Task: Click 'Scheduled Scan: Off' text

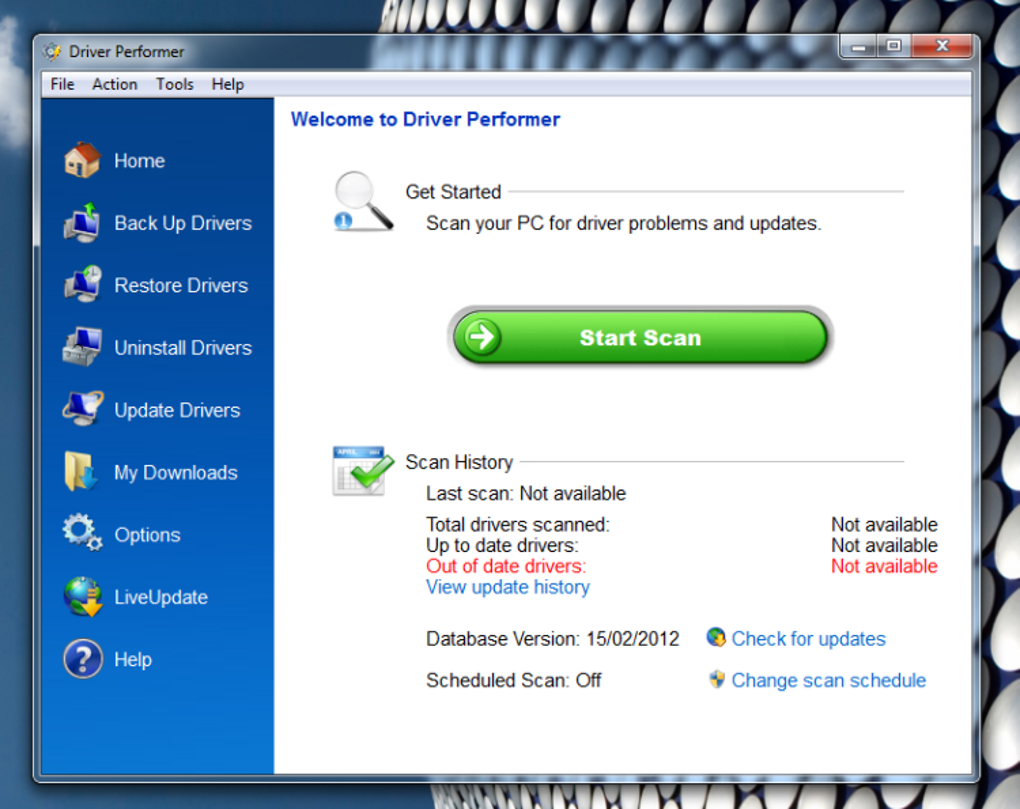Action: 513,680
